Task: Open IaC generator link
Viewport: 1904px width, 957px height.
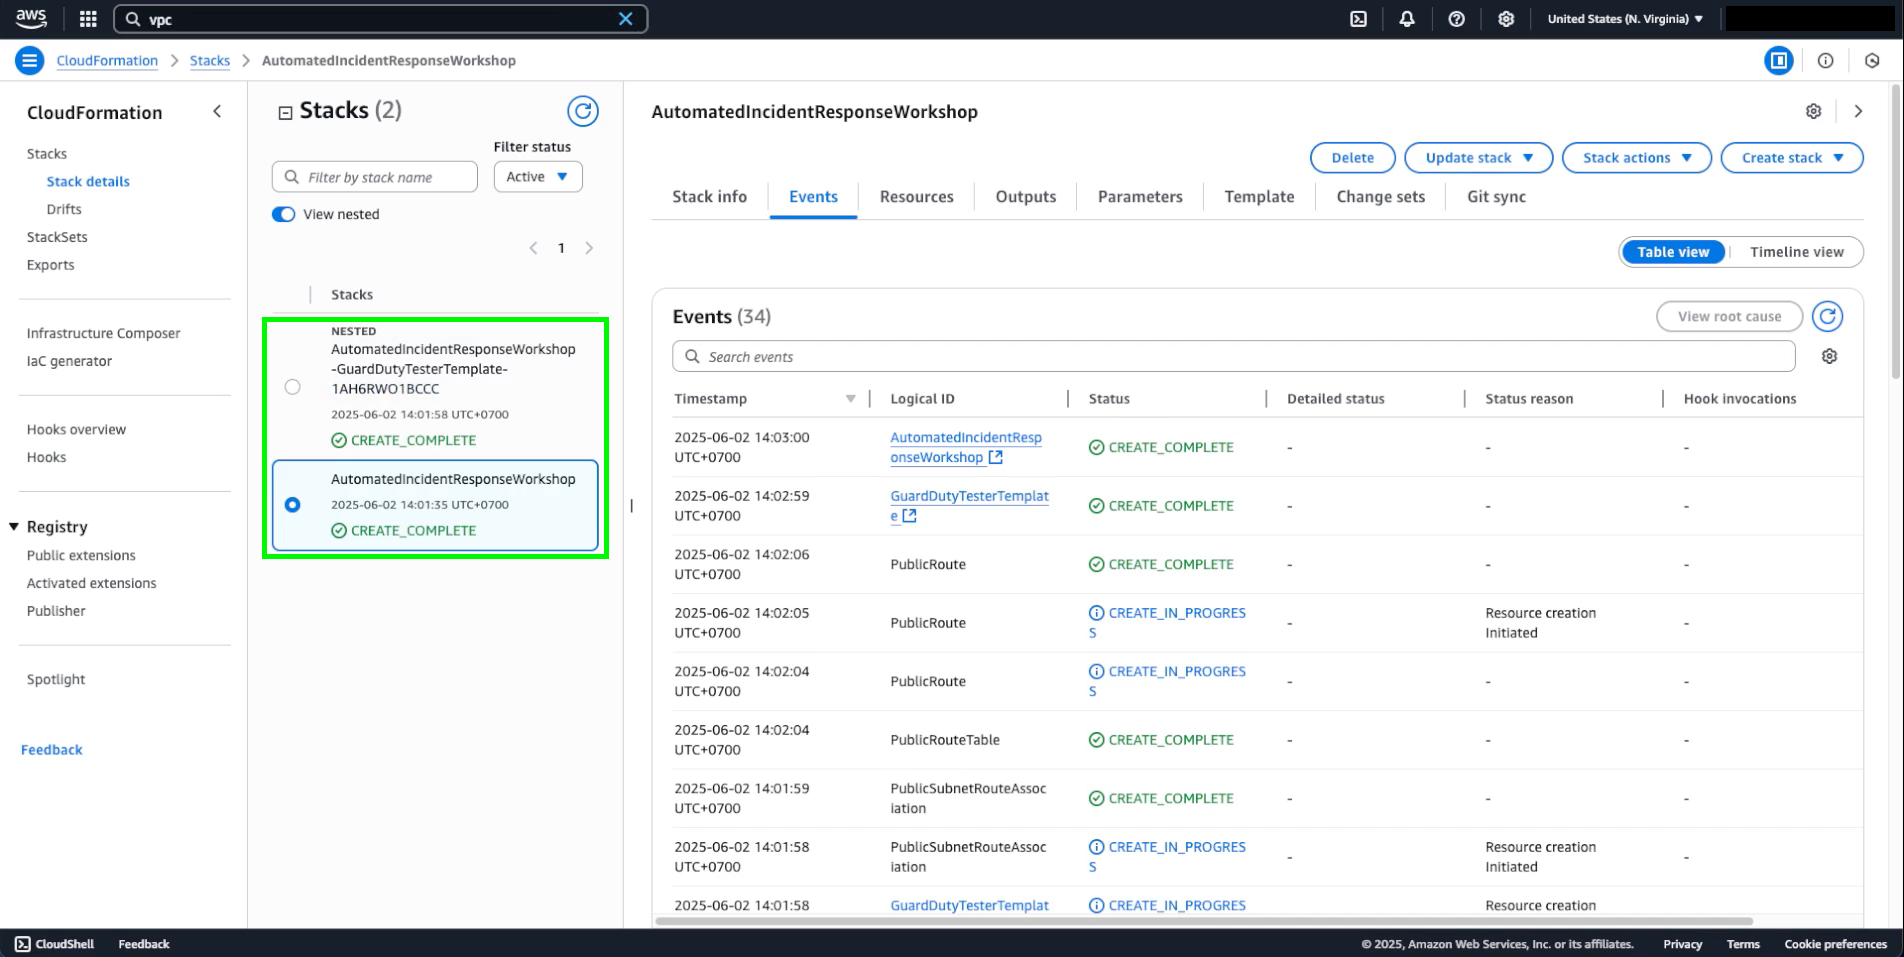Action: click(69, 361)
